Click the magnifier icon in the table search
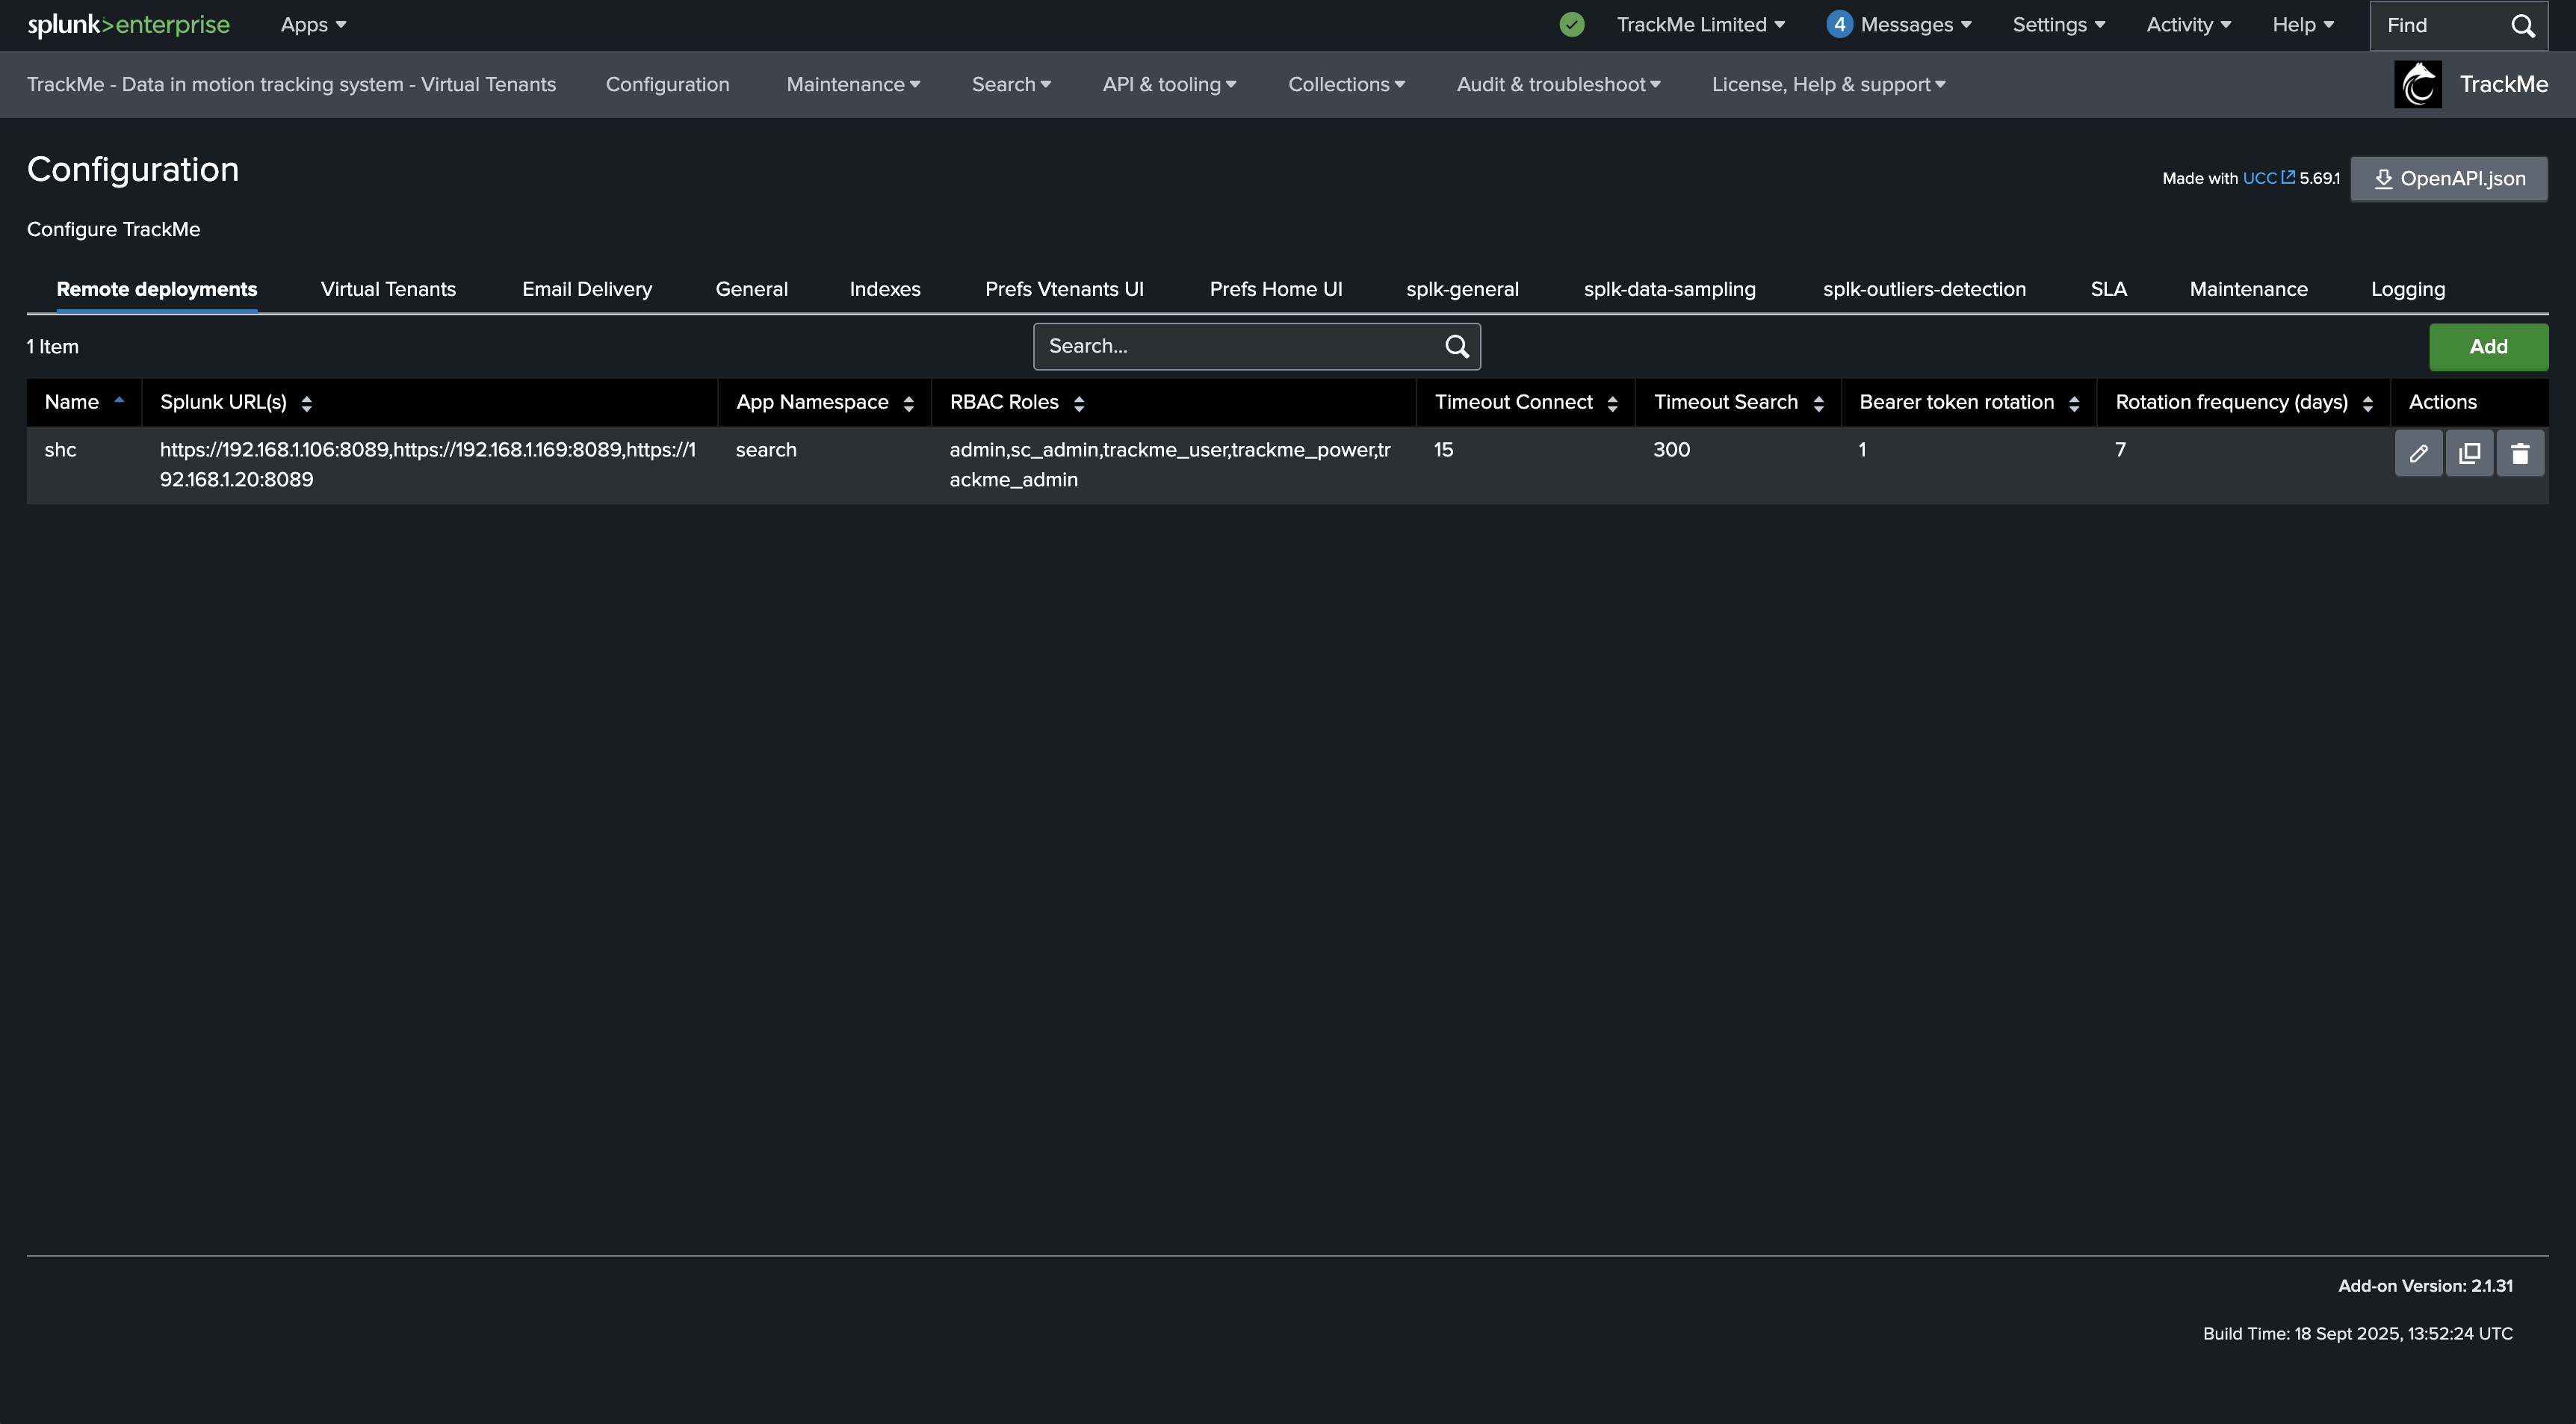2576x1424 pixels. [x=1457, y=346]
